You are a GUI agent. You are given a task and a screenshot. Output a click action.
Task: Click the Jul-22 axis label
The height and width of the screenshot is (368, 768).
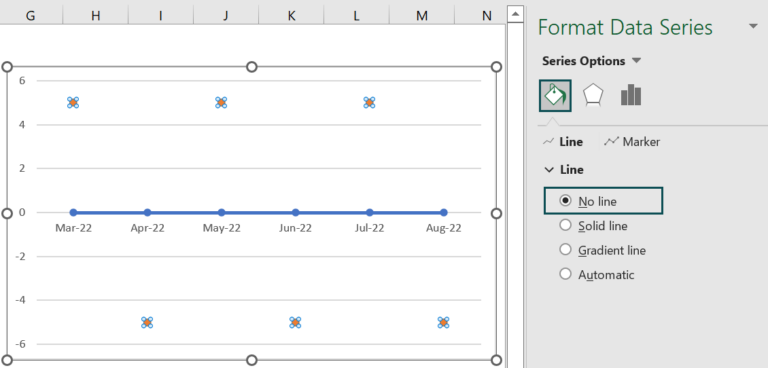click(369, 228)
